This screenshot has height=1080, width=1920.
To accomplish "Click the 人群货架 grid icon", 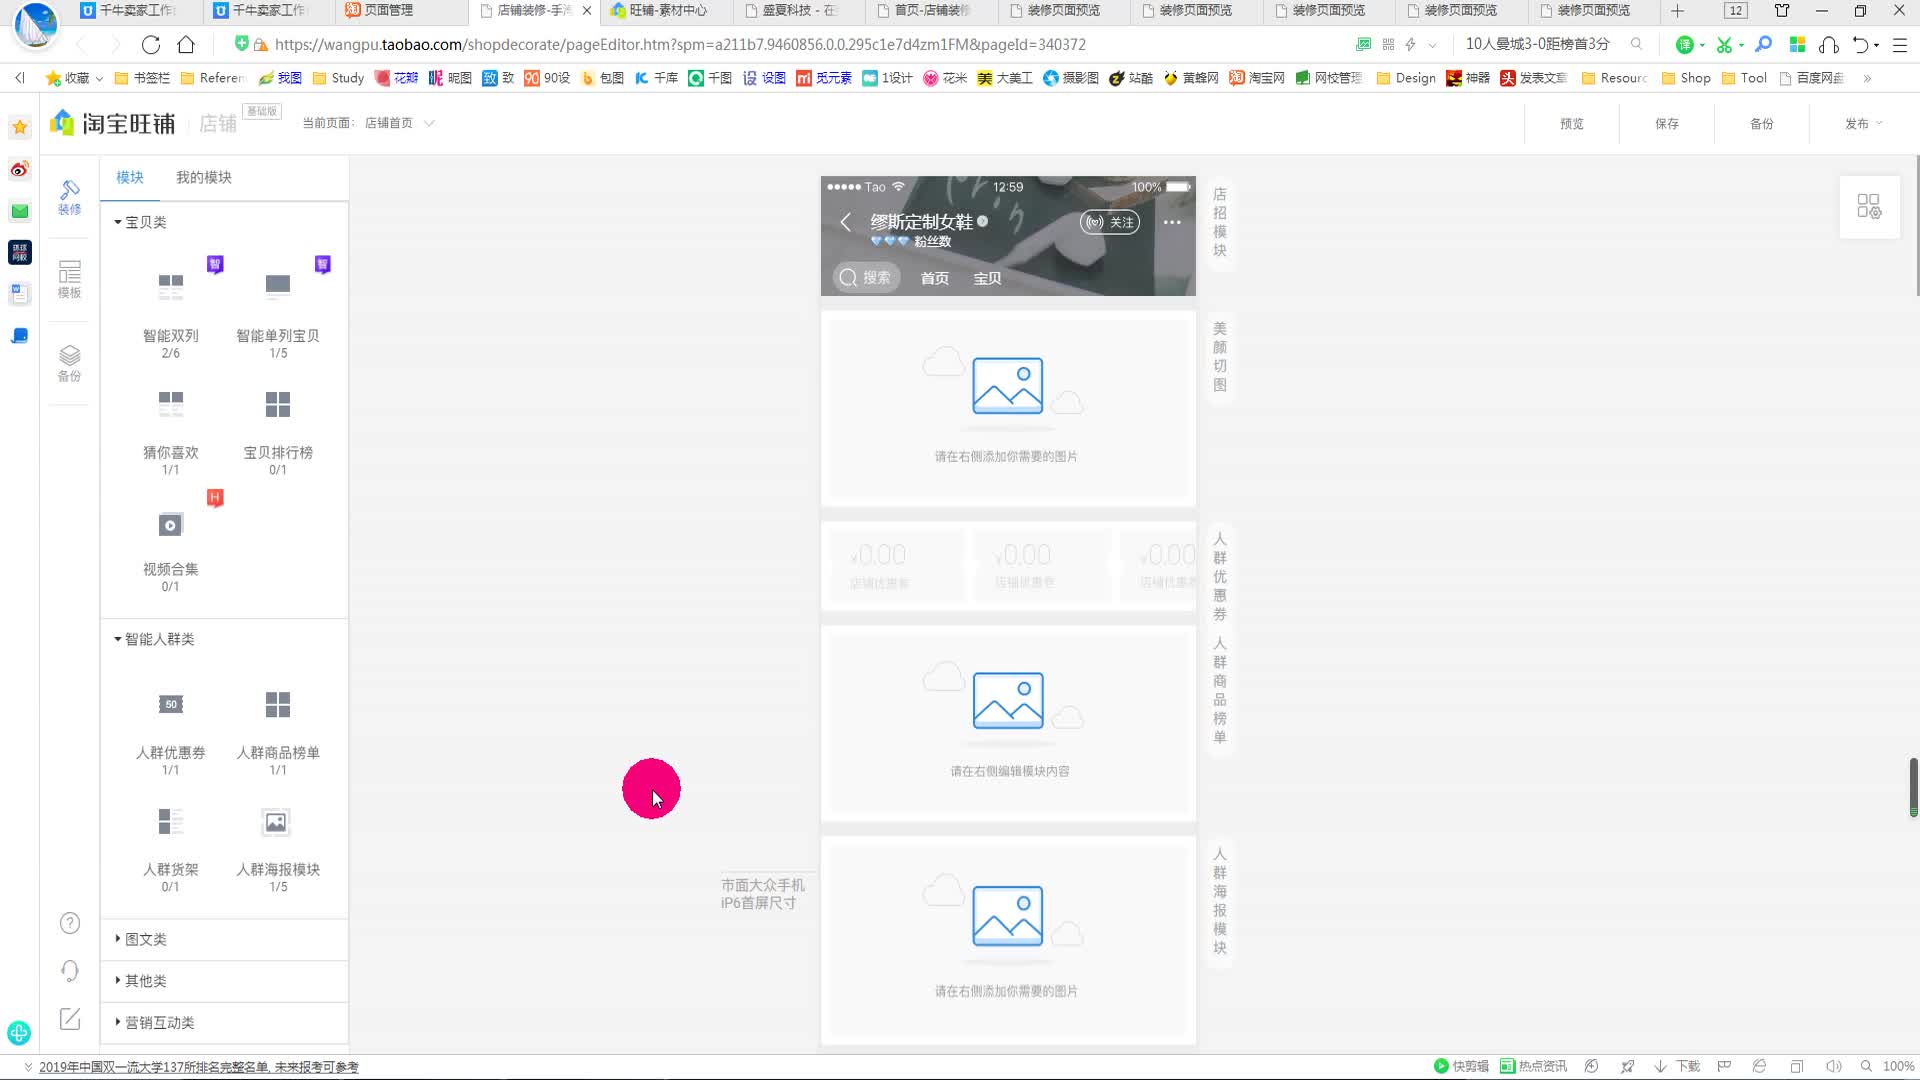I will click(x=170, y=822).
